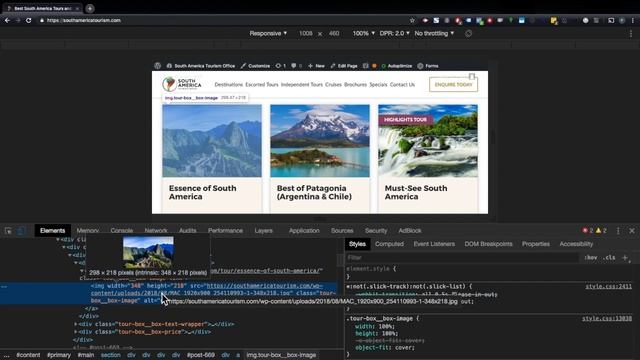Click Customize in the WordPress admin bar

[x=255, y=66]
